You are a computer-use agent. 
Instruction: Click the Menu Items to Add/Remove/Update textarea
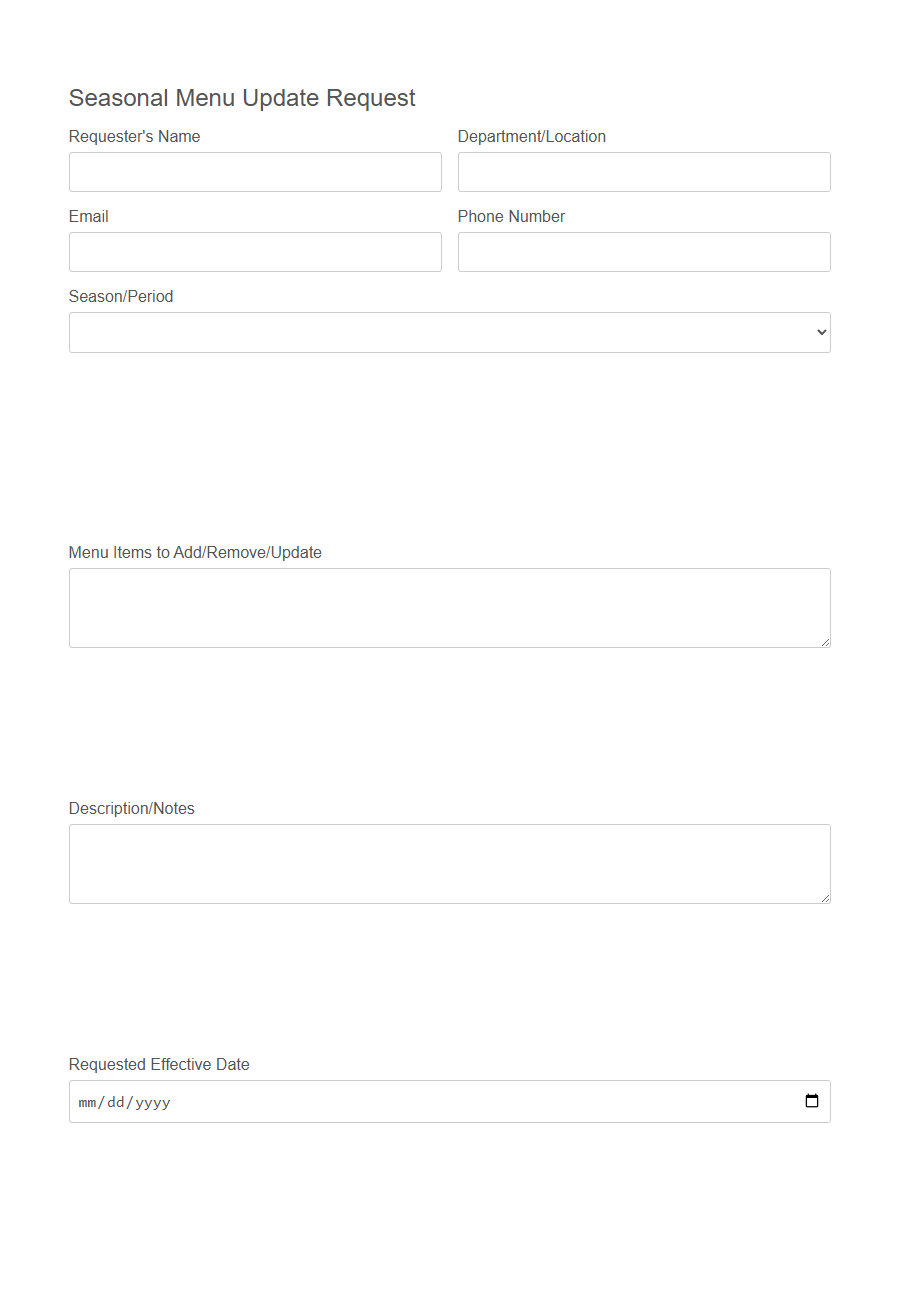coord(450,605)
